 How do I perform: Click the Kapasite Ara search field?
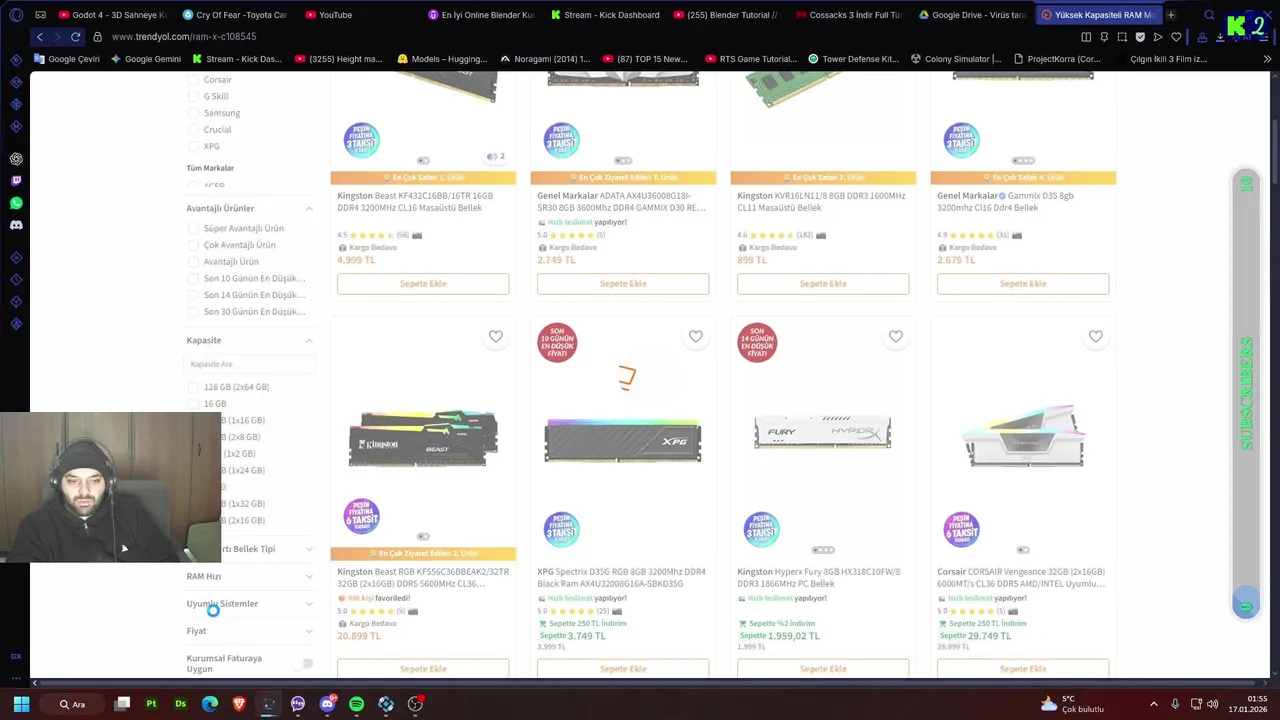click(x=250, y=364)
